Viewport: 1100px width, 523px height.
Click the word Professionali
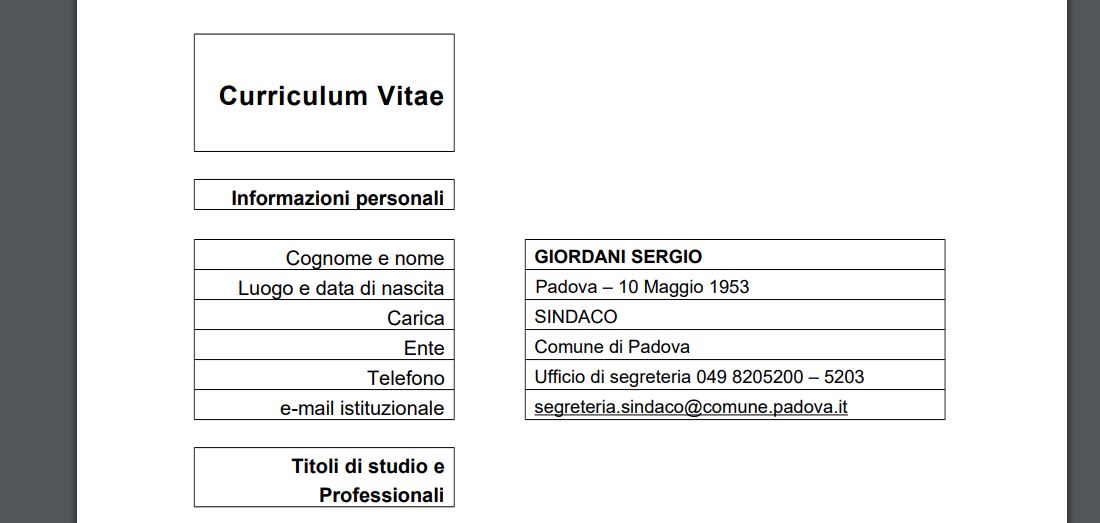[381, 495]
